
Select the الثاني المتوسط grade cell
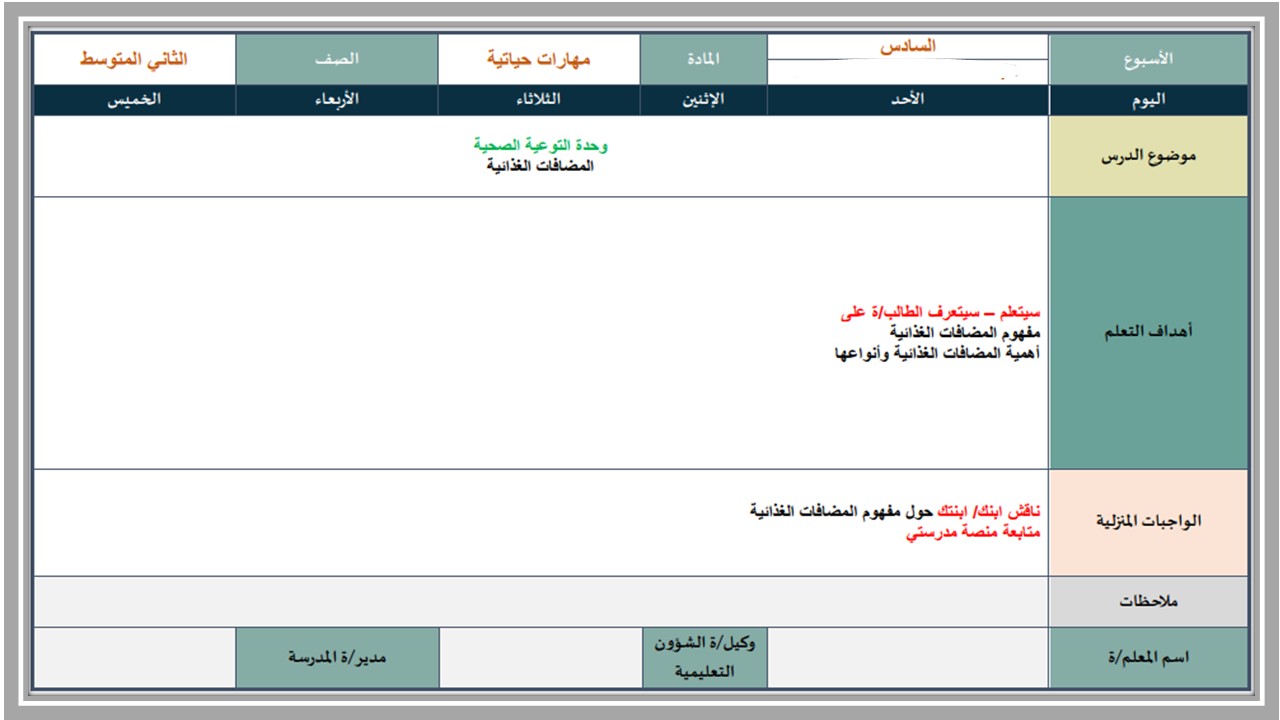pyautogui.click(x=134, y=59)
